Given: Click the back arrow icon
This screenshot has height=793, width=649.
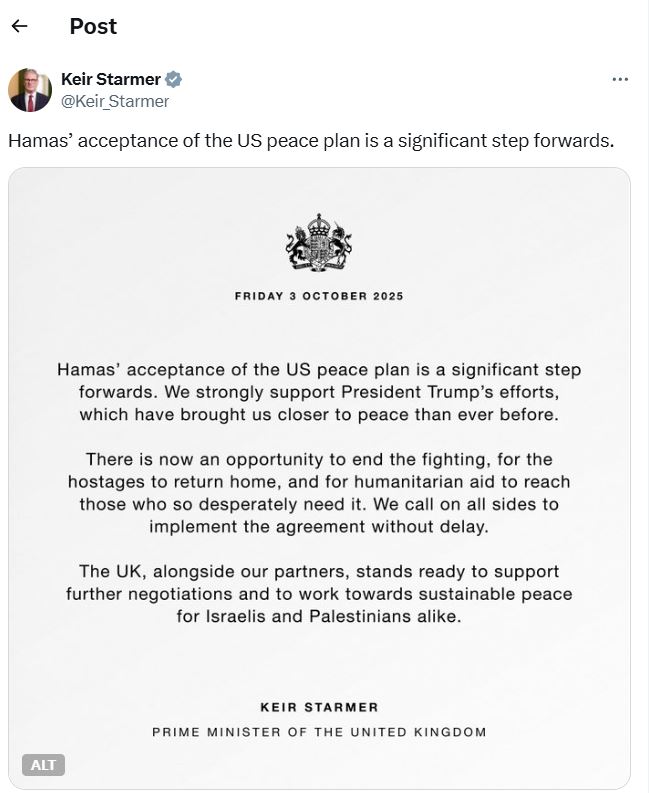Looking at the screenshot, I should click(19, 27).
